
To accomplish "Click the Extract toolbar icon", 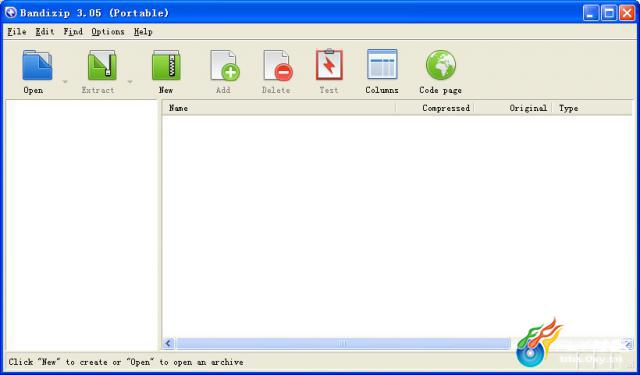I will click(x=102, y=65).
